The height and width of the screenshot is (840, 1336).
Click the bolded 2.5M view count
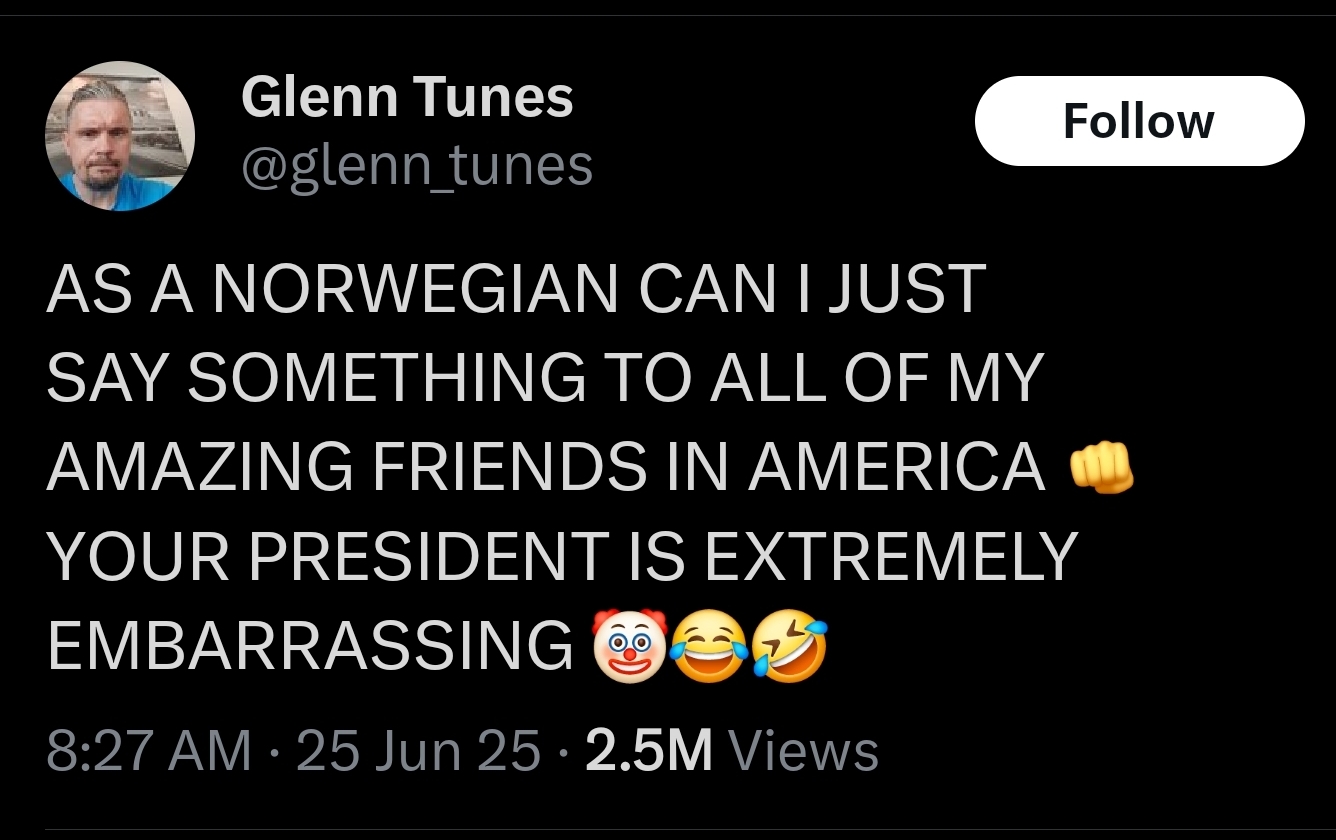click(650, 747)
